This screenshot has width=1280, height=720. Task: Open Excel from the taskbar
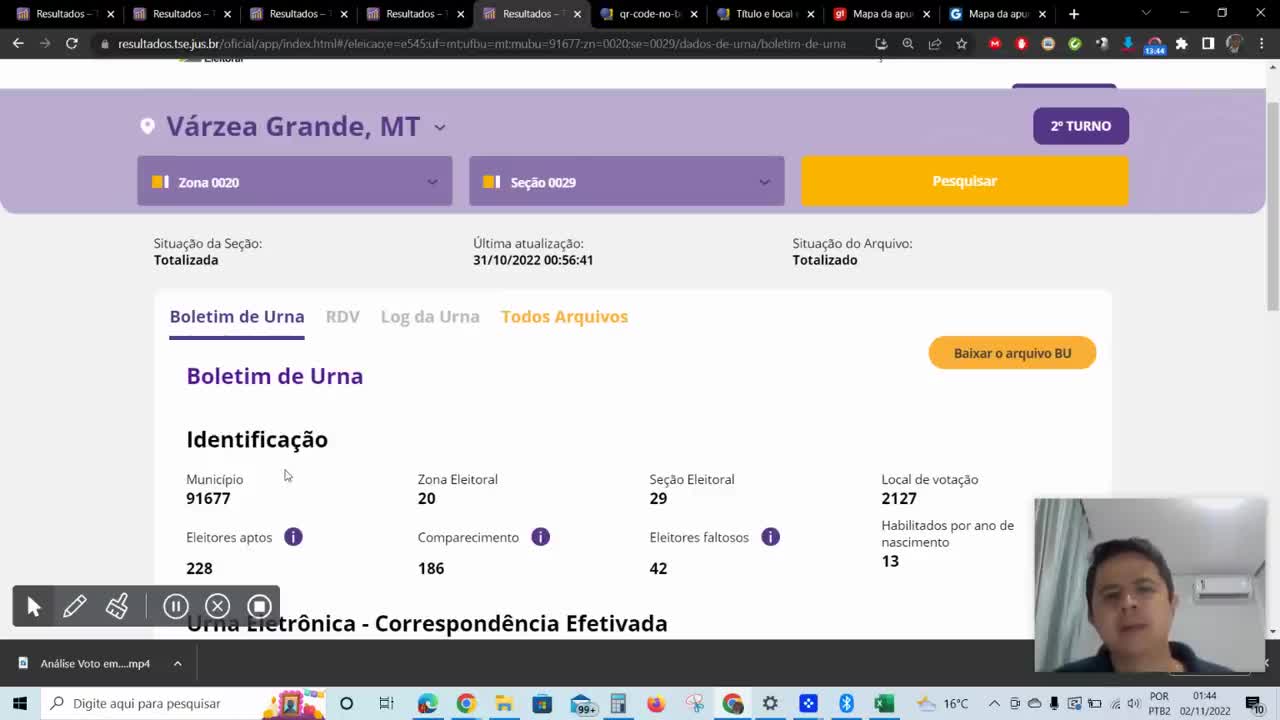[x=884, y=703]
